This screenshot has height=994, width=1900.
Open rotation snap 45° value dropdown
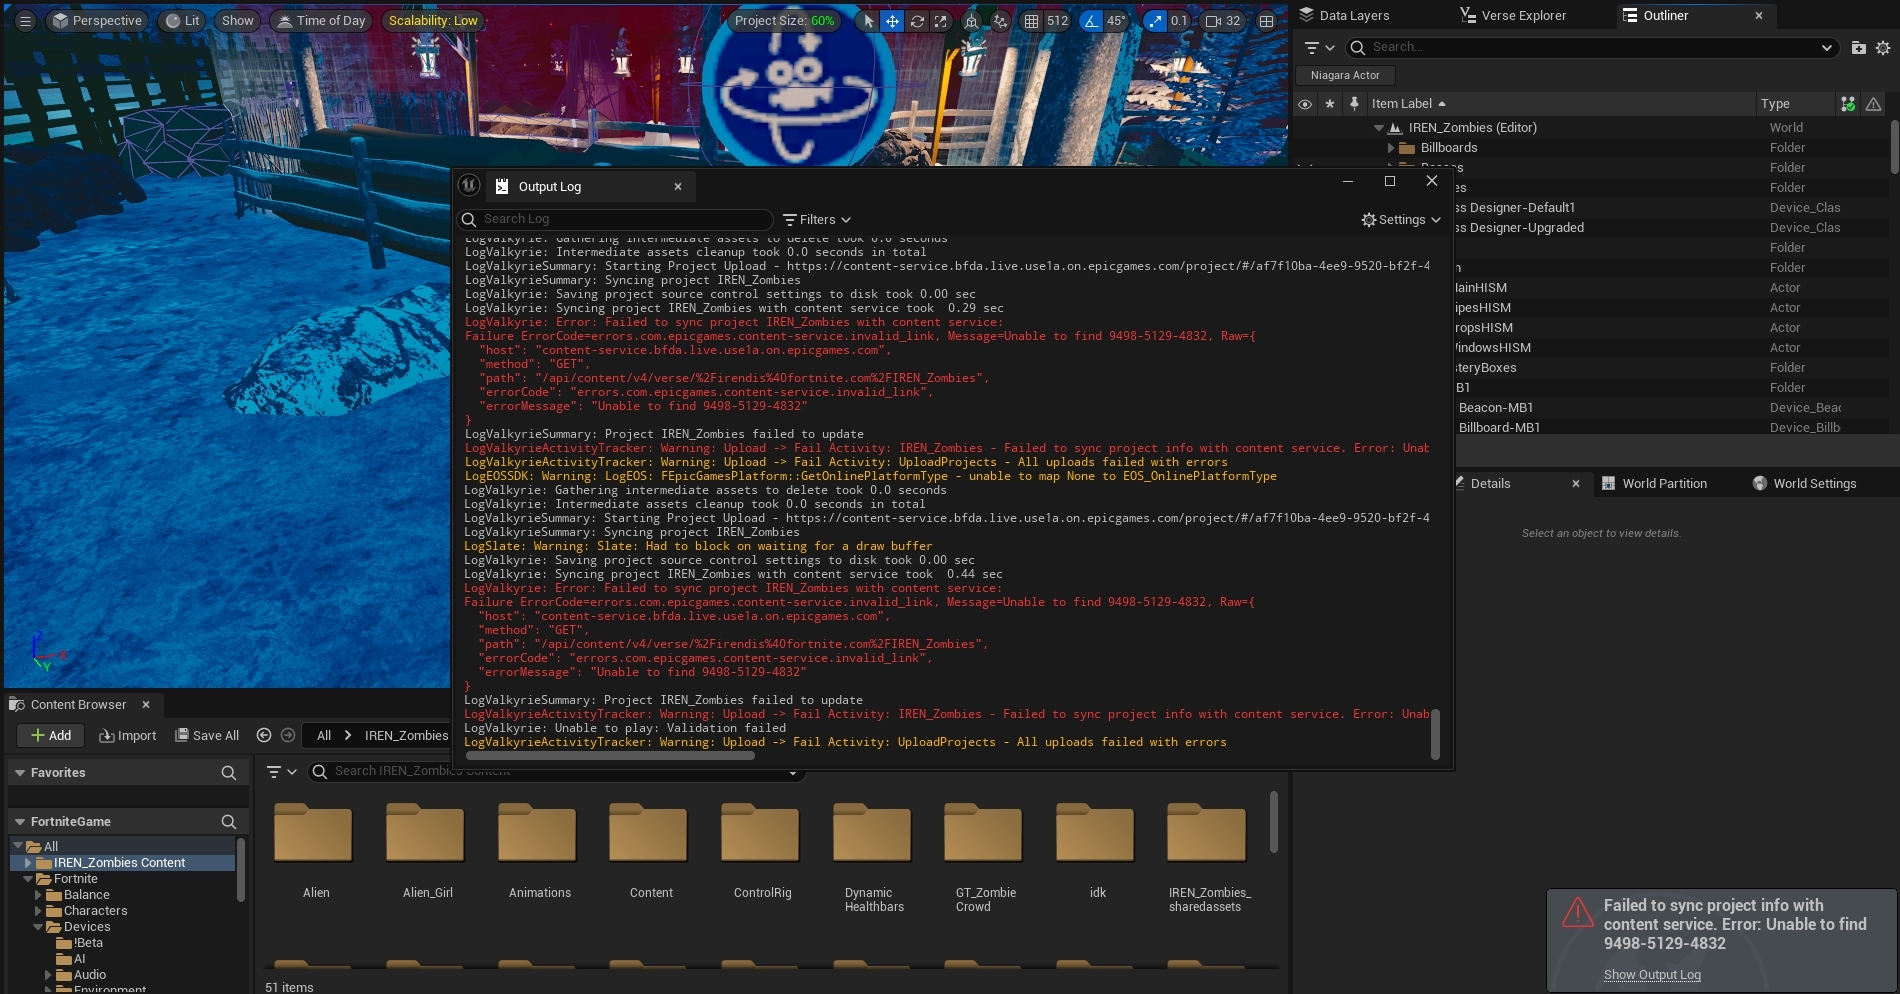[1116, 21]
